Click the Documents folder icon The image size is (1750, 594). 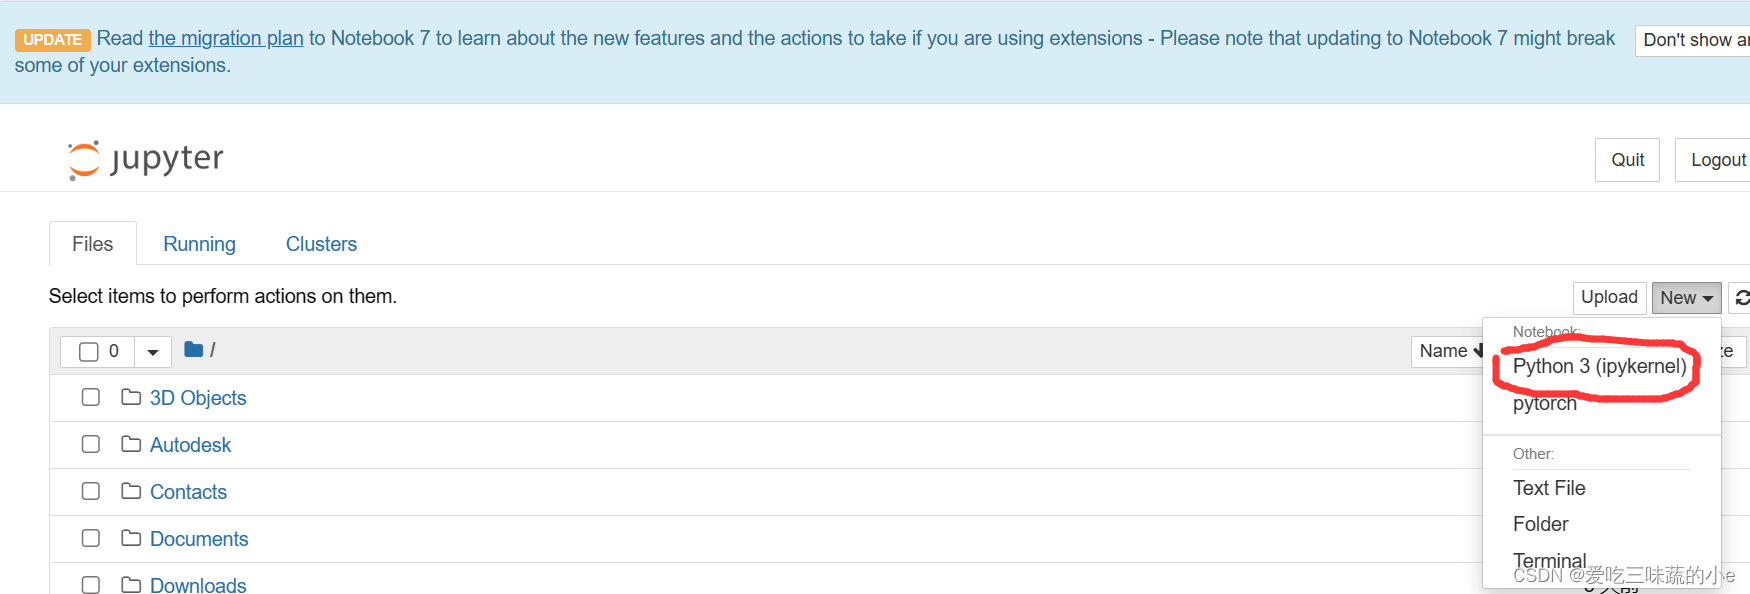tap(131, 539)
